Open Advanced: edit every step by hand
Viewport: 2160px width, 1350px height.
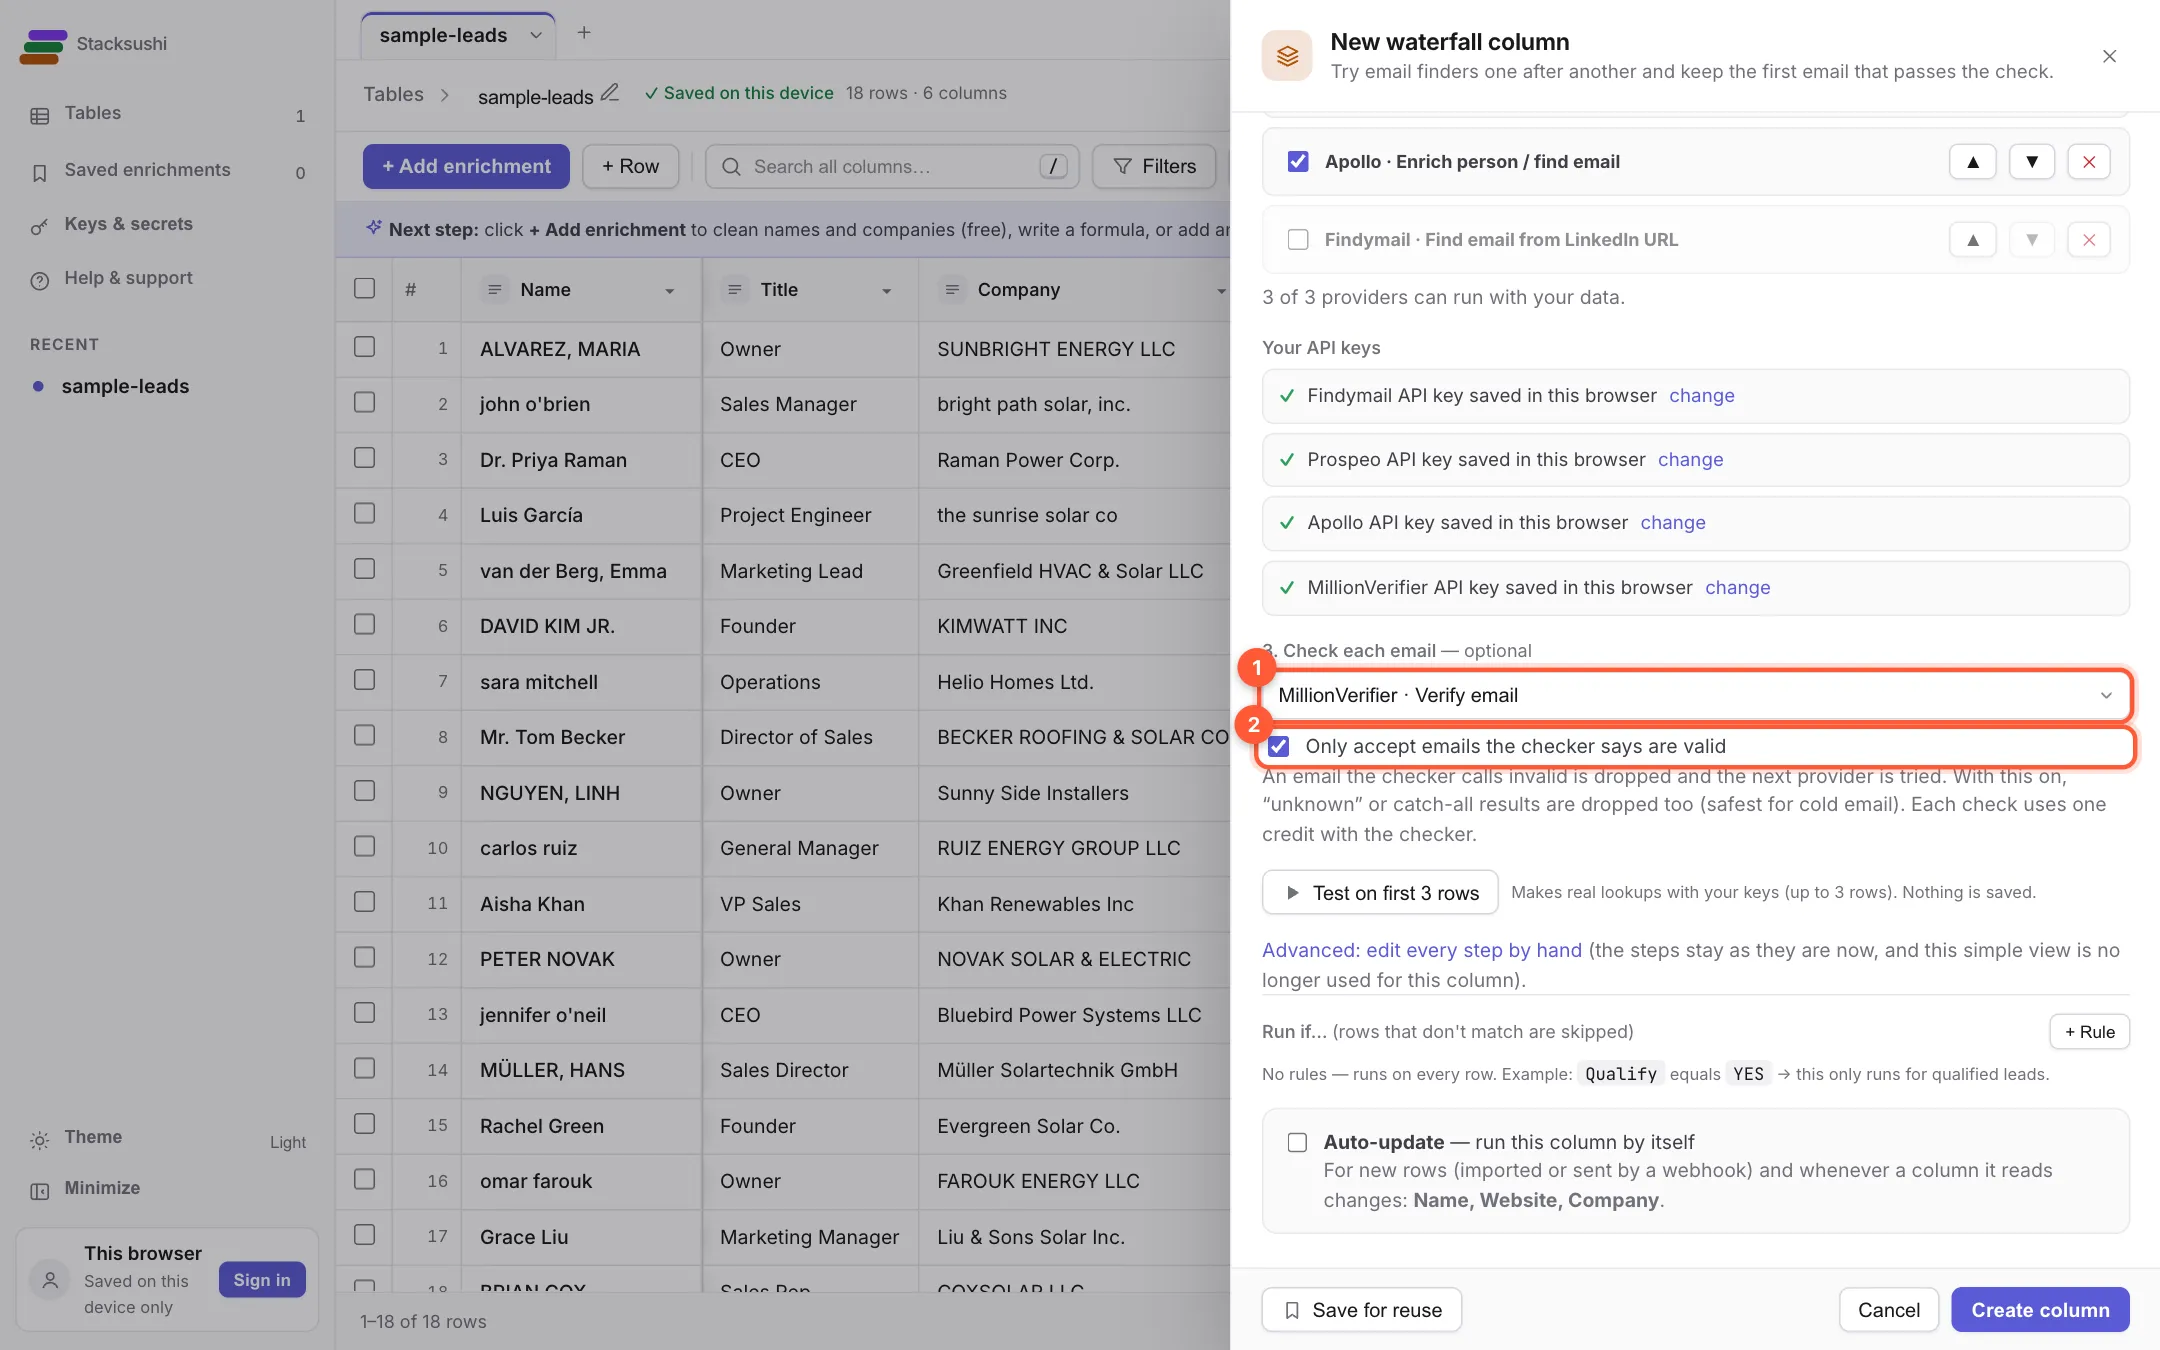pyautogui.click(x=1421, y=951)
